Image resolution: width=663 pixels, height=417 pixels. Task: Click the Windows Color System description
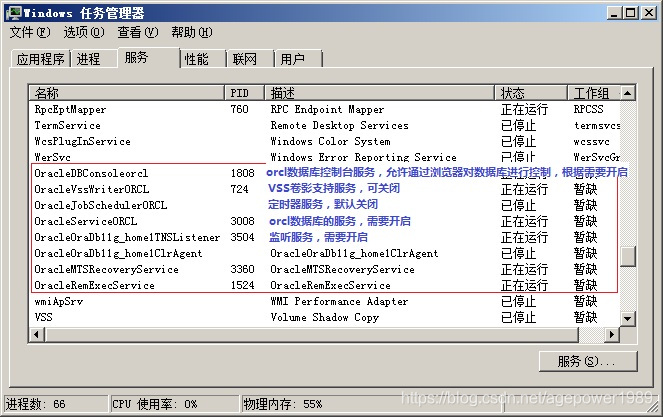tap(330, 141)
